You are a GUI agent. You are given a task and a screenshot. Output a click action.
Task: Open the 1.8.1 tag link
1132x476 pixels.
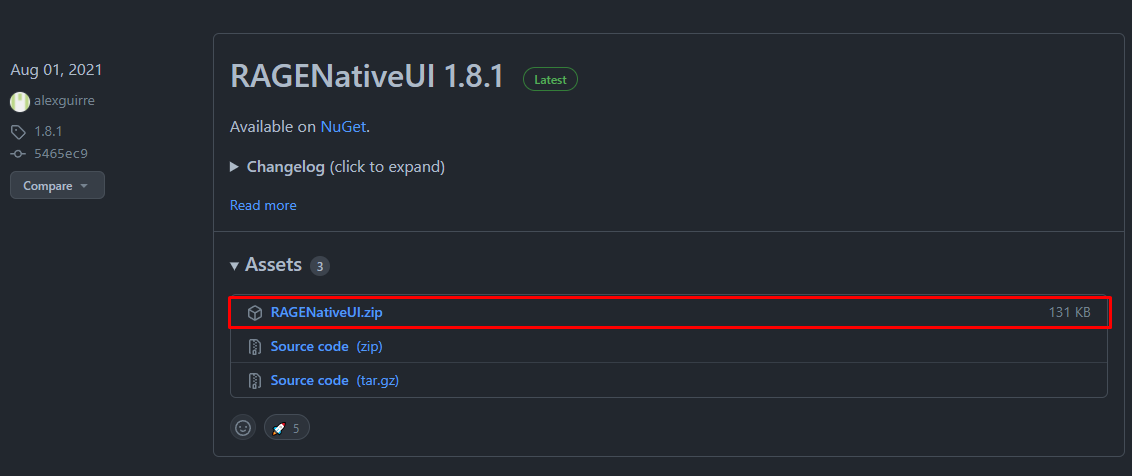tap(48, 132)
